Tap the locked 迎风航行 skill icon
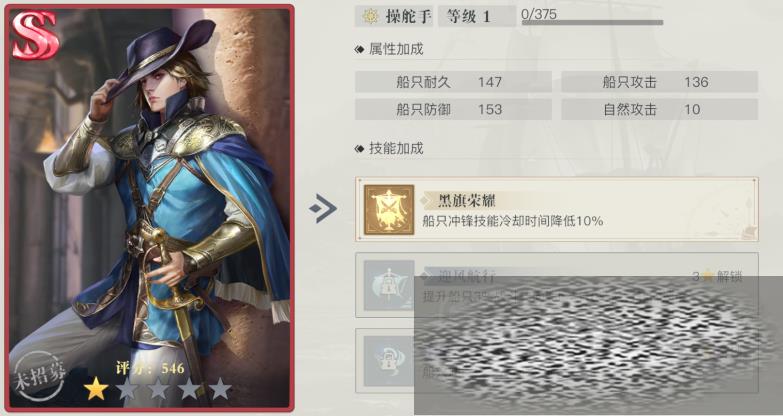 (389, 285)
